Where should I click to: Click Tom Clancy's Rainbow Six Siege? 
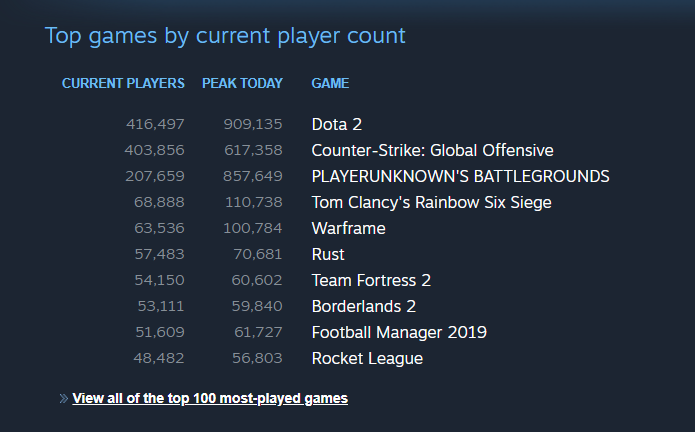click(x=432, y=202)
